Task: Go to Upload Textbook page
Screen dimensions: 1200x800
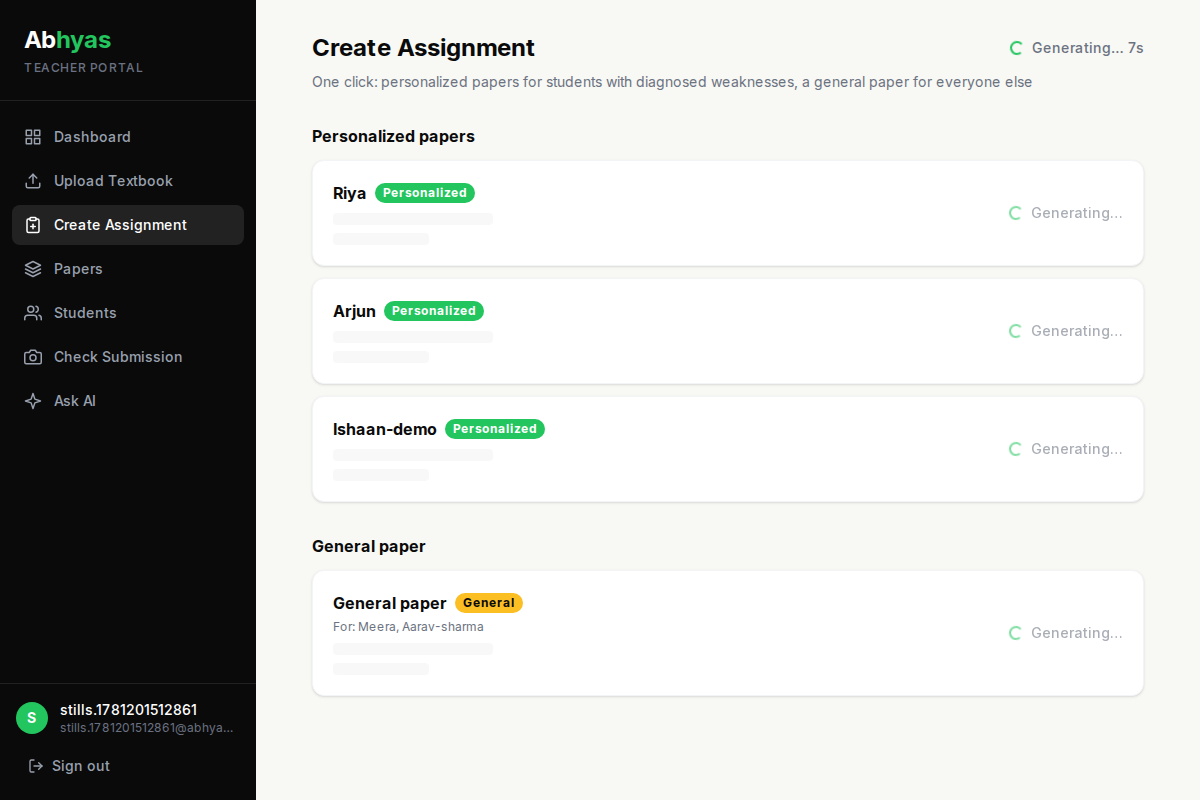Action: (x=128, y=181)
